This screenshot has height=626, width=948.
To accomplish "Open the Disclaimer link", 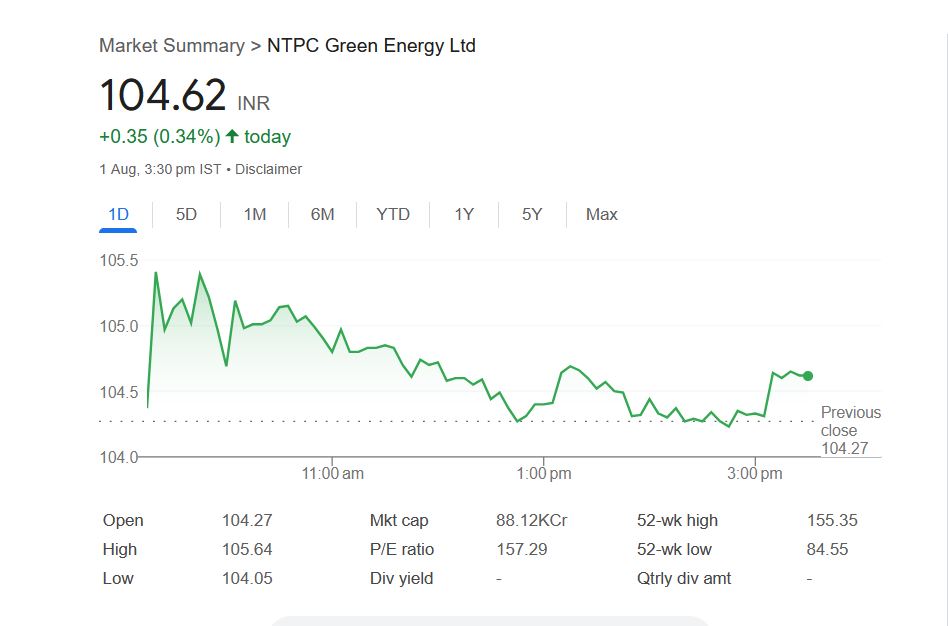I will coord(268,169).
